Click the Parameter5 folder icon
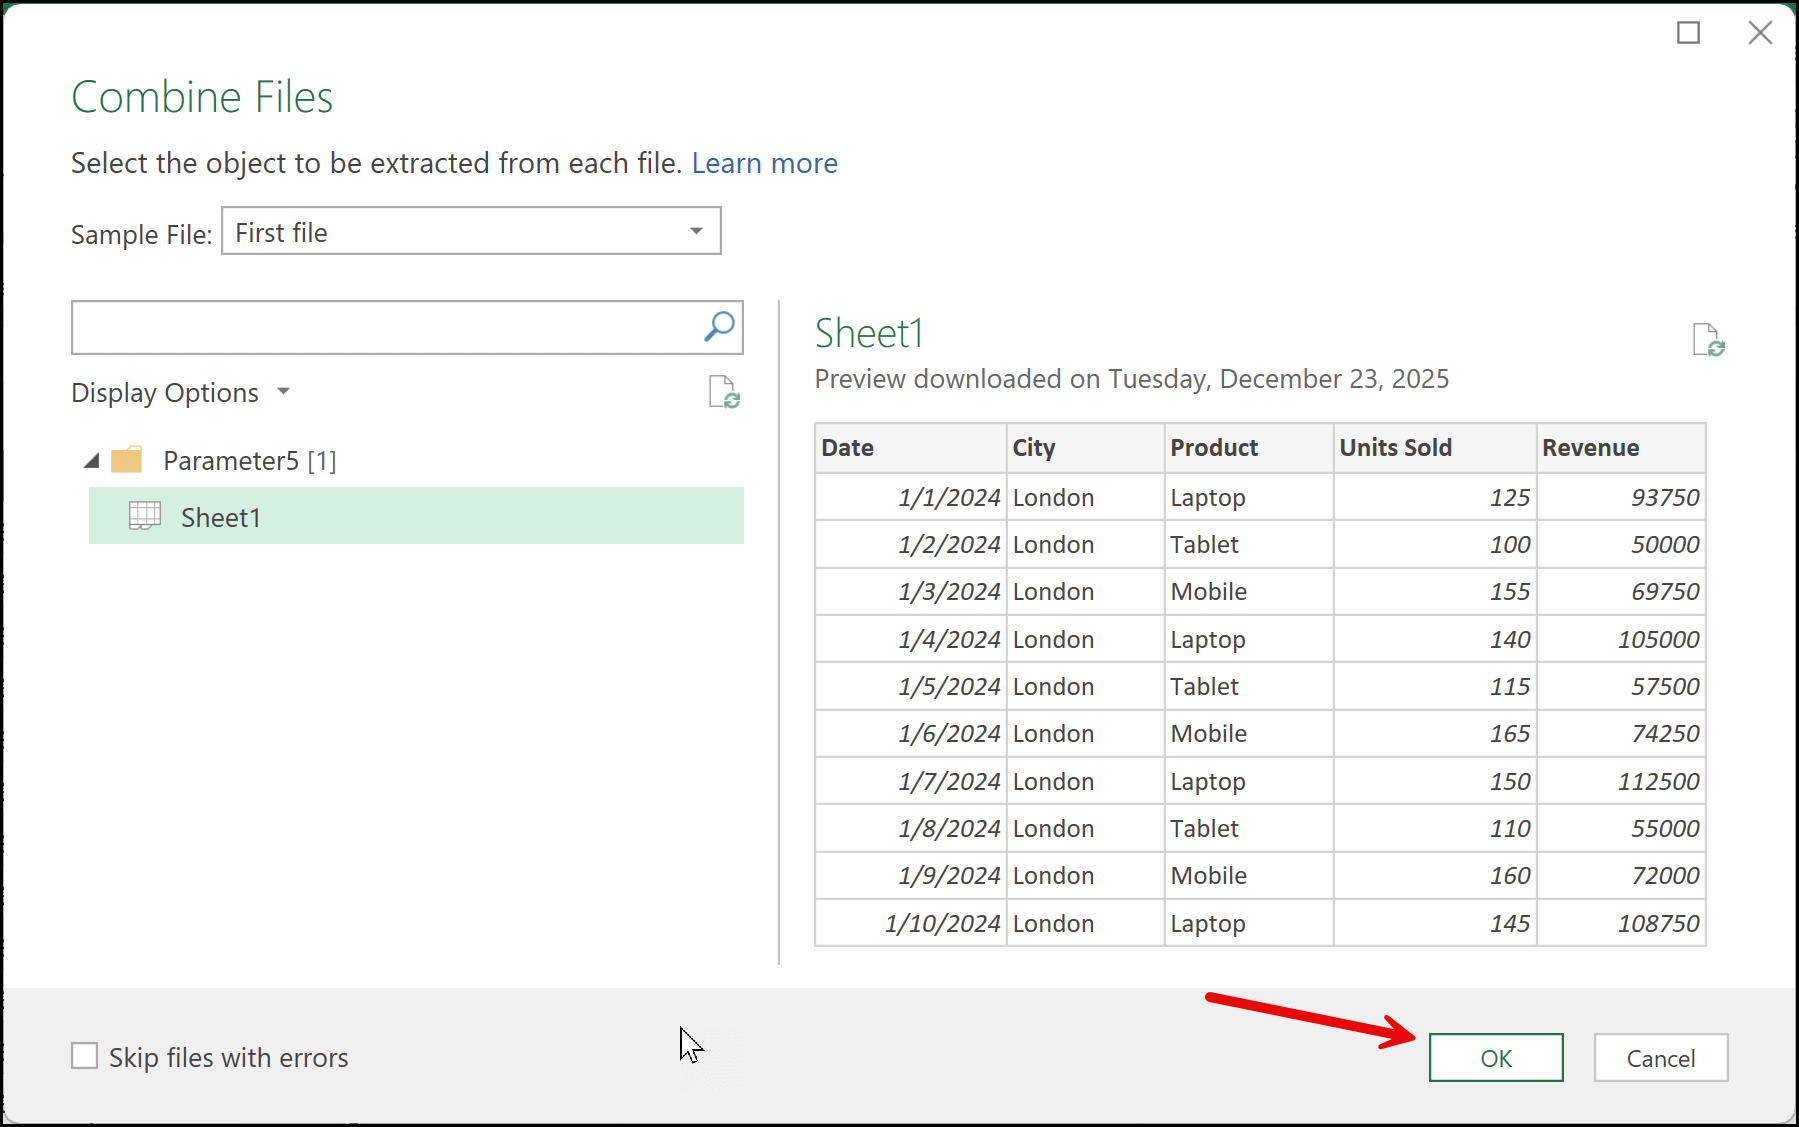The width and height of the screenshot is (1799, 1127). [x=127, y=460]
